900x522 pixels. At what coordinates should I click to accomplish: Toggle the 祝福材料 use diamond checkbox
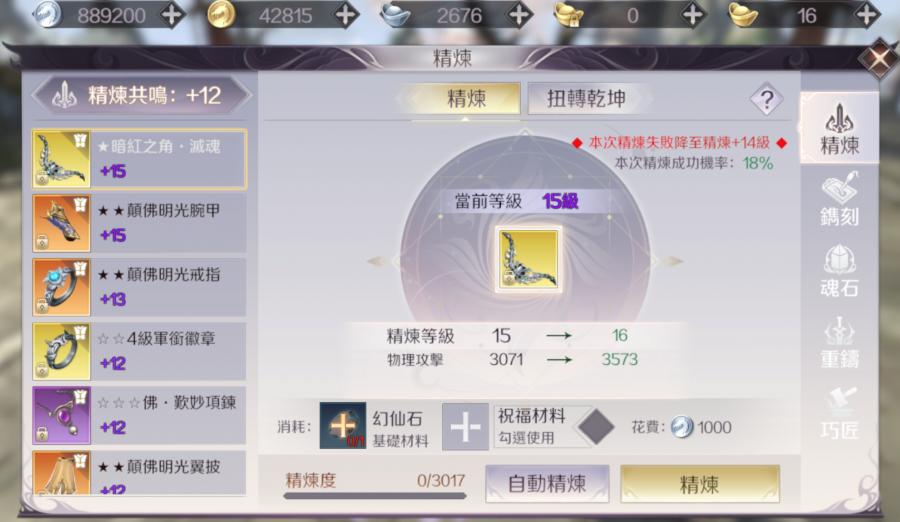(x=596, y=427)
